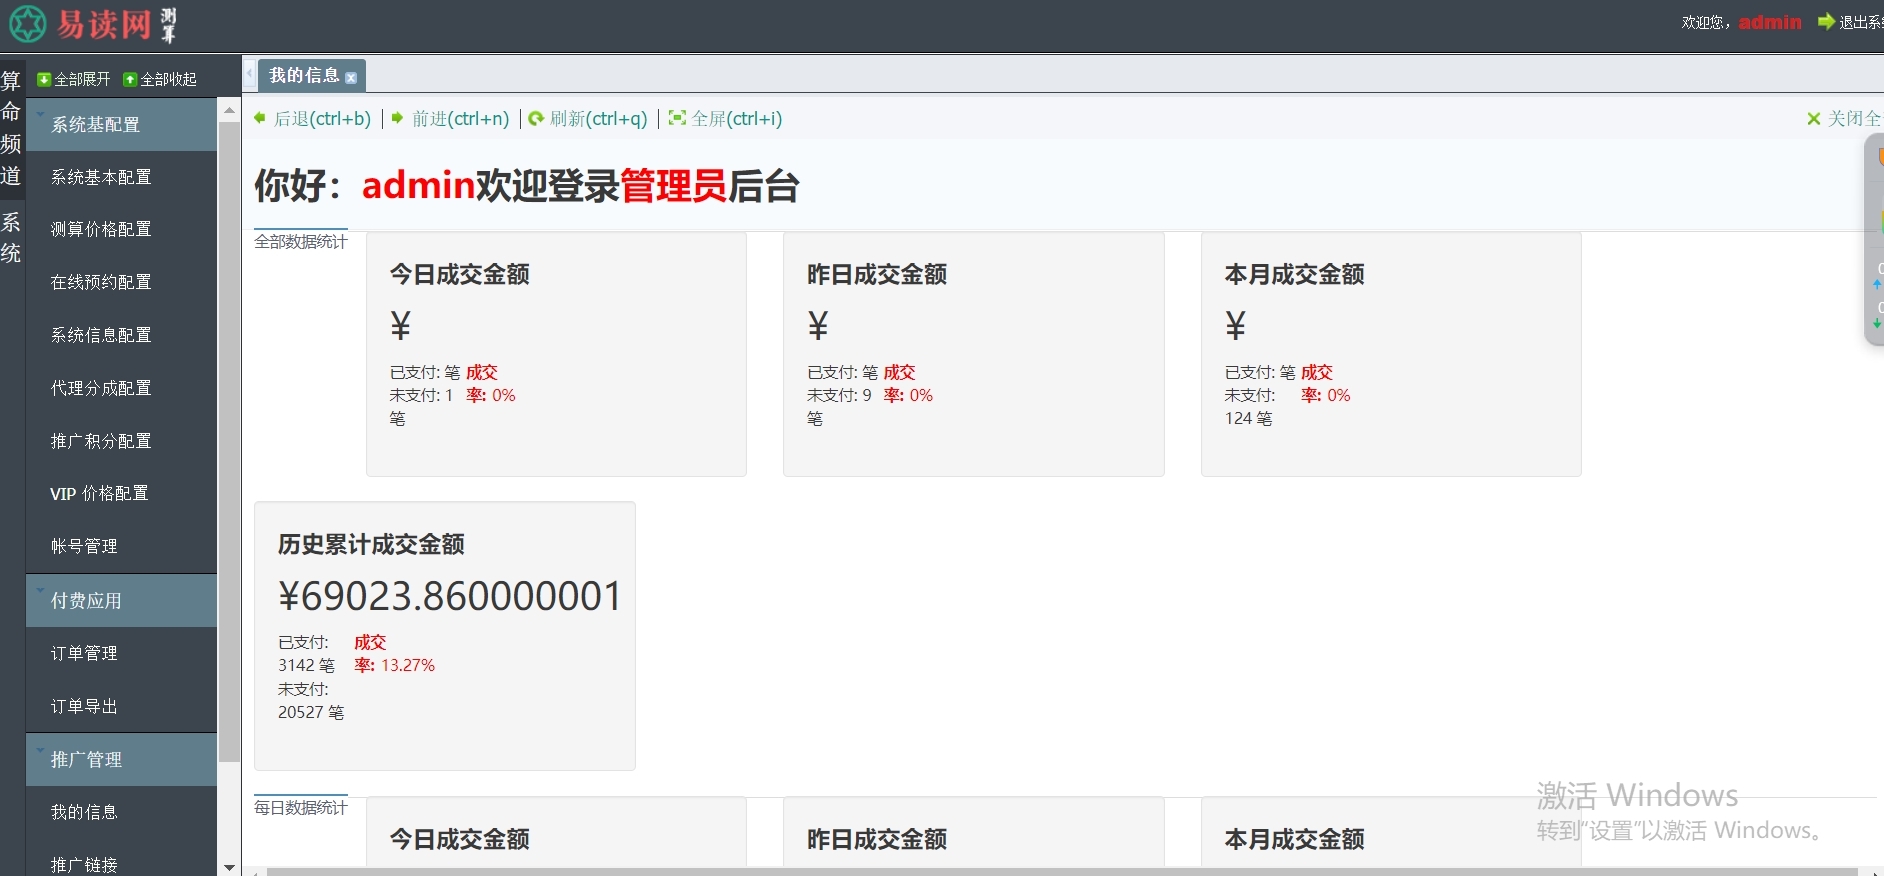Click the tab strip left scroll arrow
The width and height of the screenshot is (1884, 876).
(x=249, y=74)
